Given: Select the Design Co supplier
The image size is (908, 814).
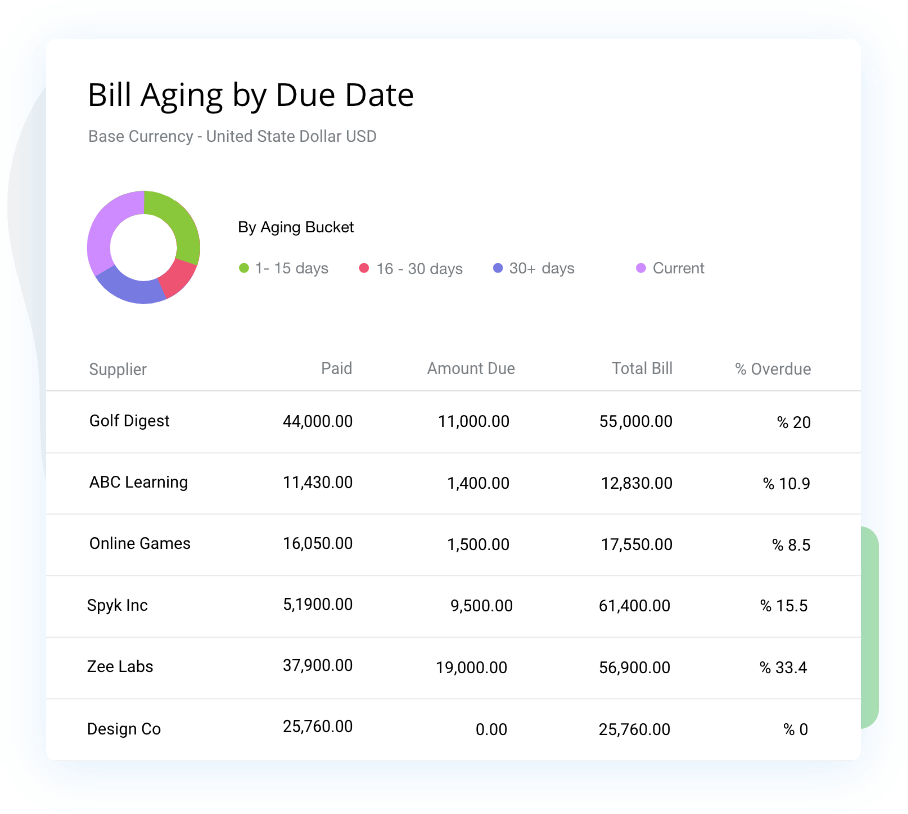Looking at the screenshot, I should click(123, 729).
